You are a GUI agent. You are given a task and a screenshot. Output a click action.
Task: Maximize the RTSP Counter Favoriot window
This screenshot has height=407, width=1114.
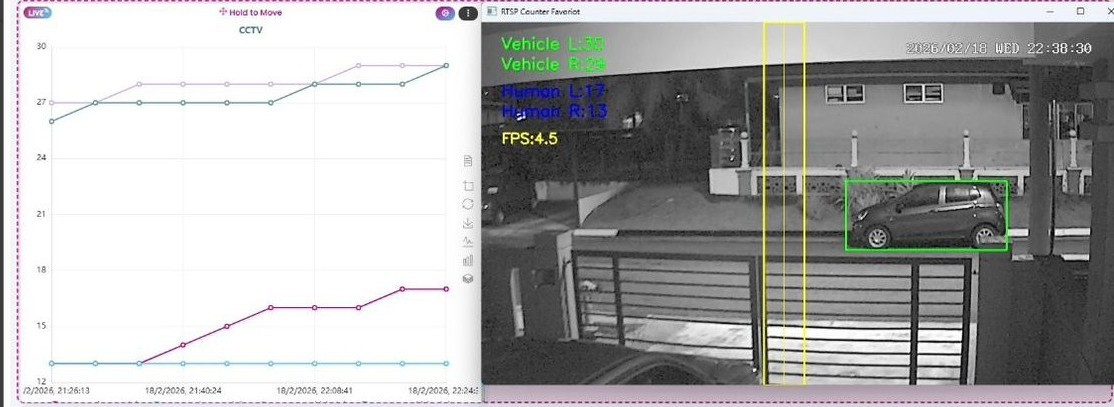click(x=1080, y=12)
